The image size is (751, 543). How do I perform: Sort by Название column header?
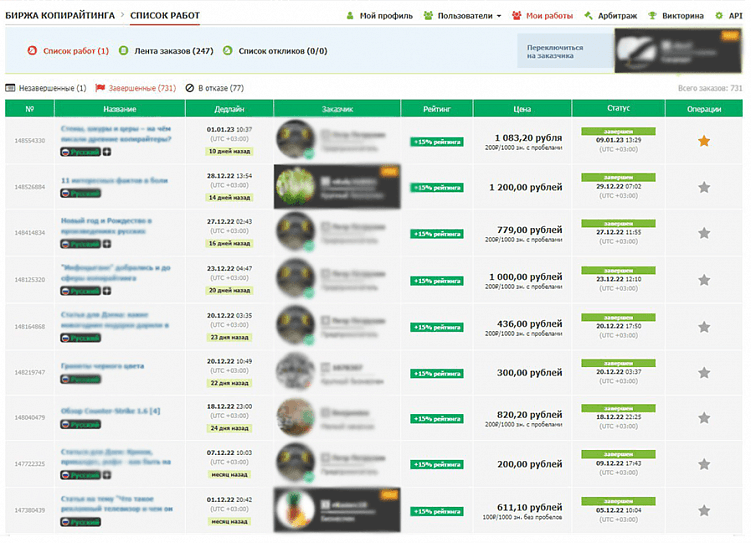pyautogui.click(x=120, y=109)
